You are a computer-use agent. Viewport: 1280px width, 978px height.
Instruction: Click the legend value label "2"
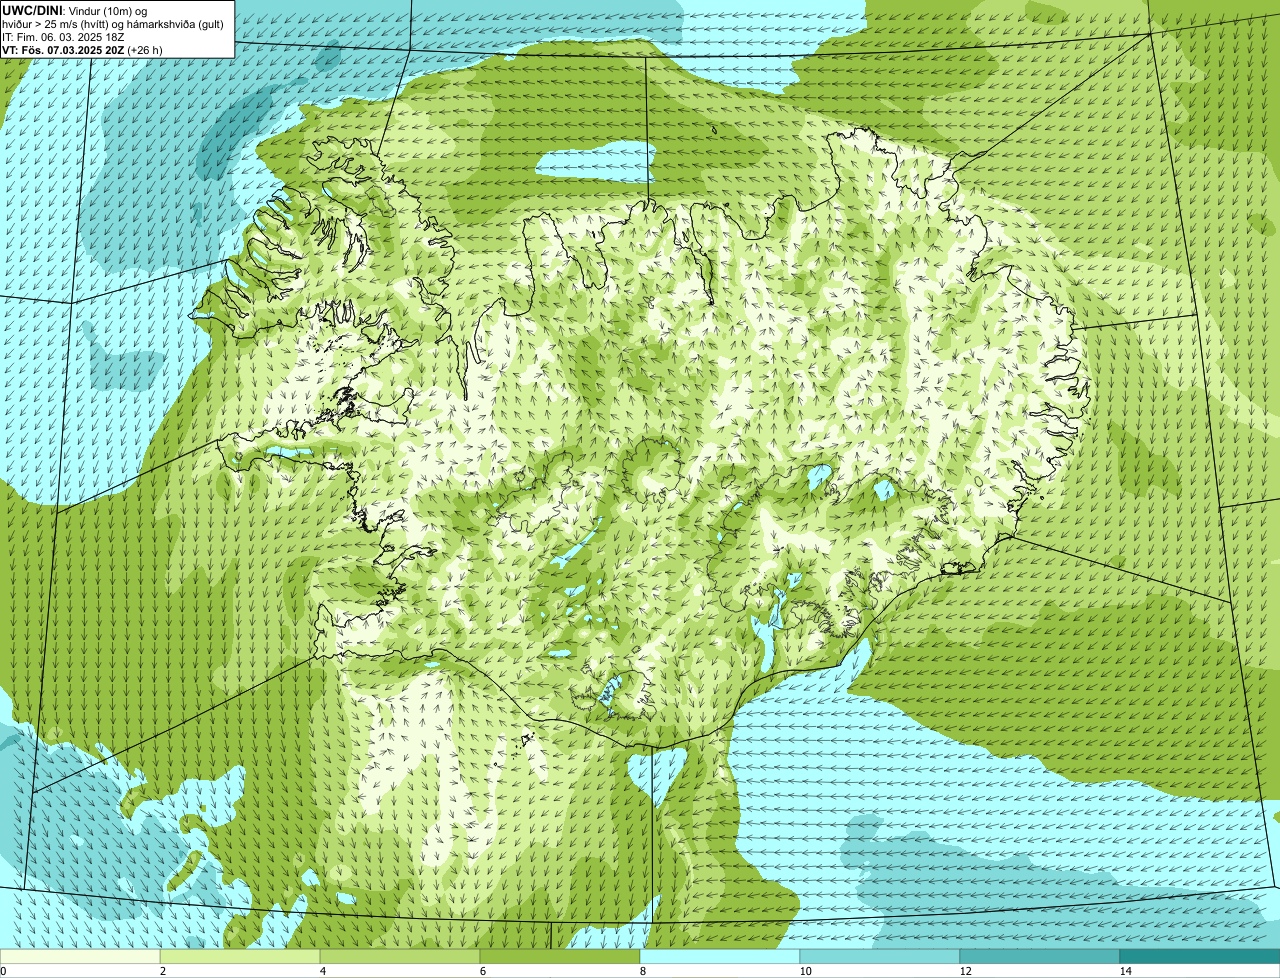pyautogui.click(x=162, y=971)
